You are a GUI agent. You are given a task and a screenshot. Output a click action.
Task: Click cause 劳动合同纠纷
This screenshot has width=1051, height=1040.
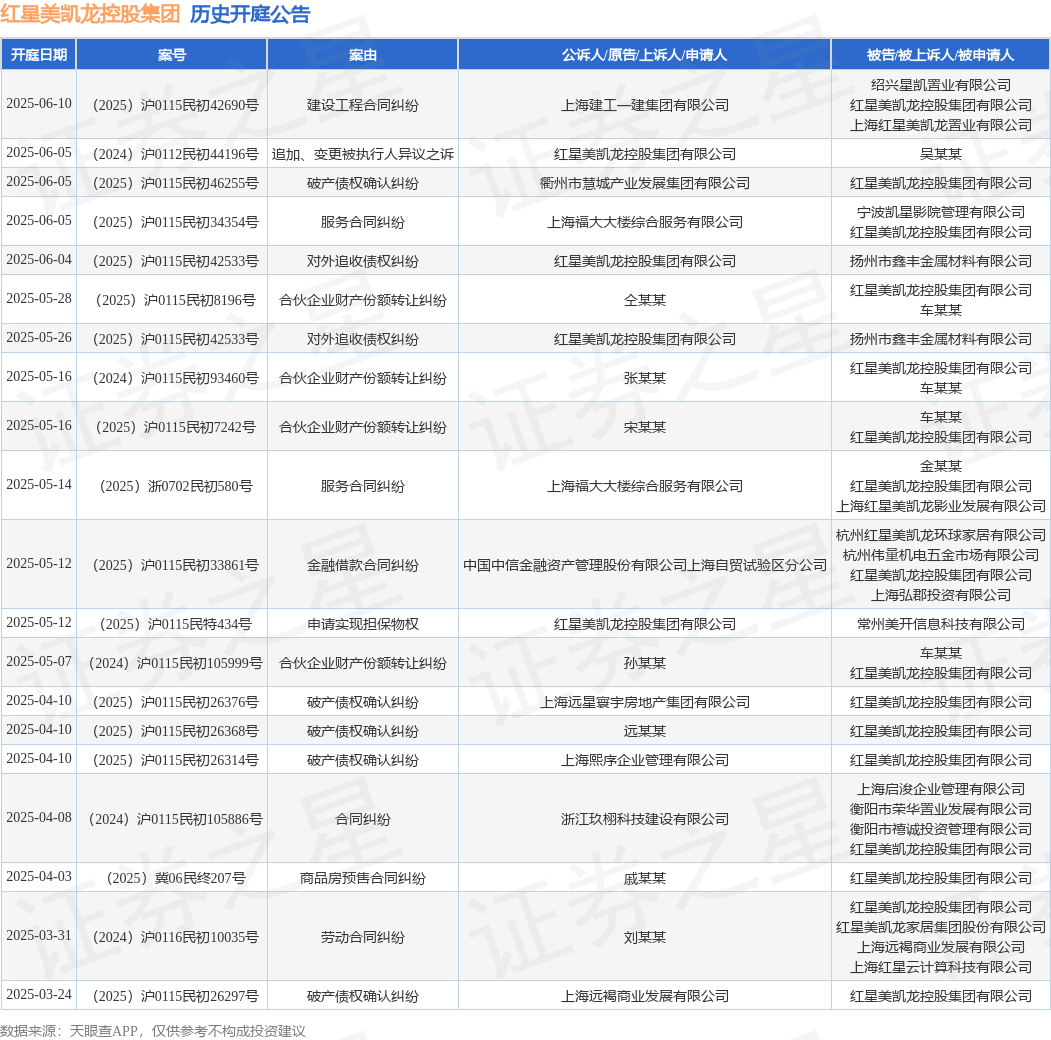pos(363,937)
